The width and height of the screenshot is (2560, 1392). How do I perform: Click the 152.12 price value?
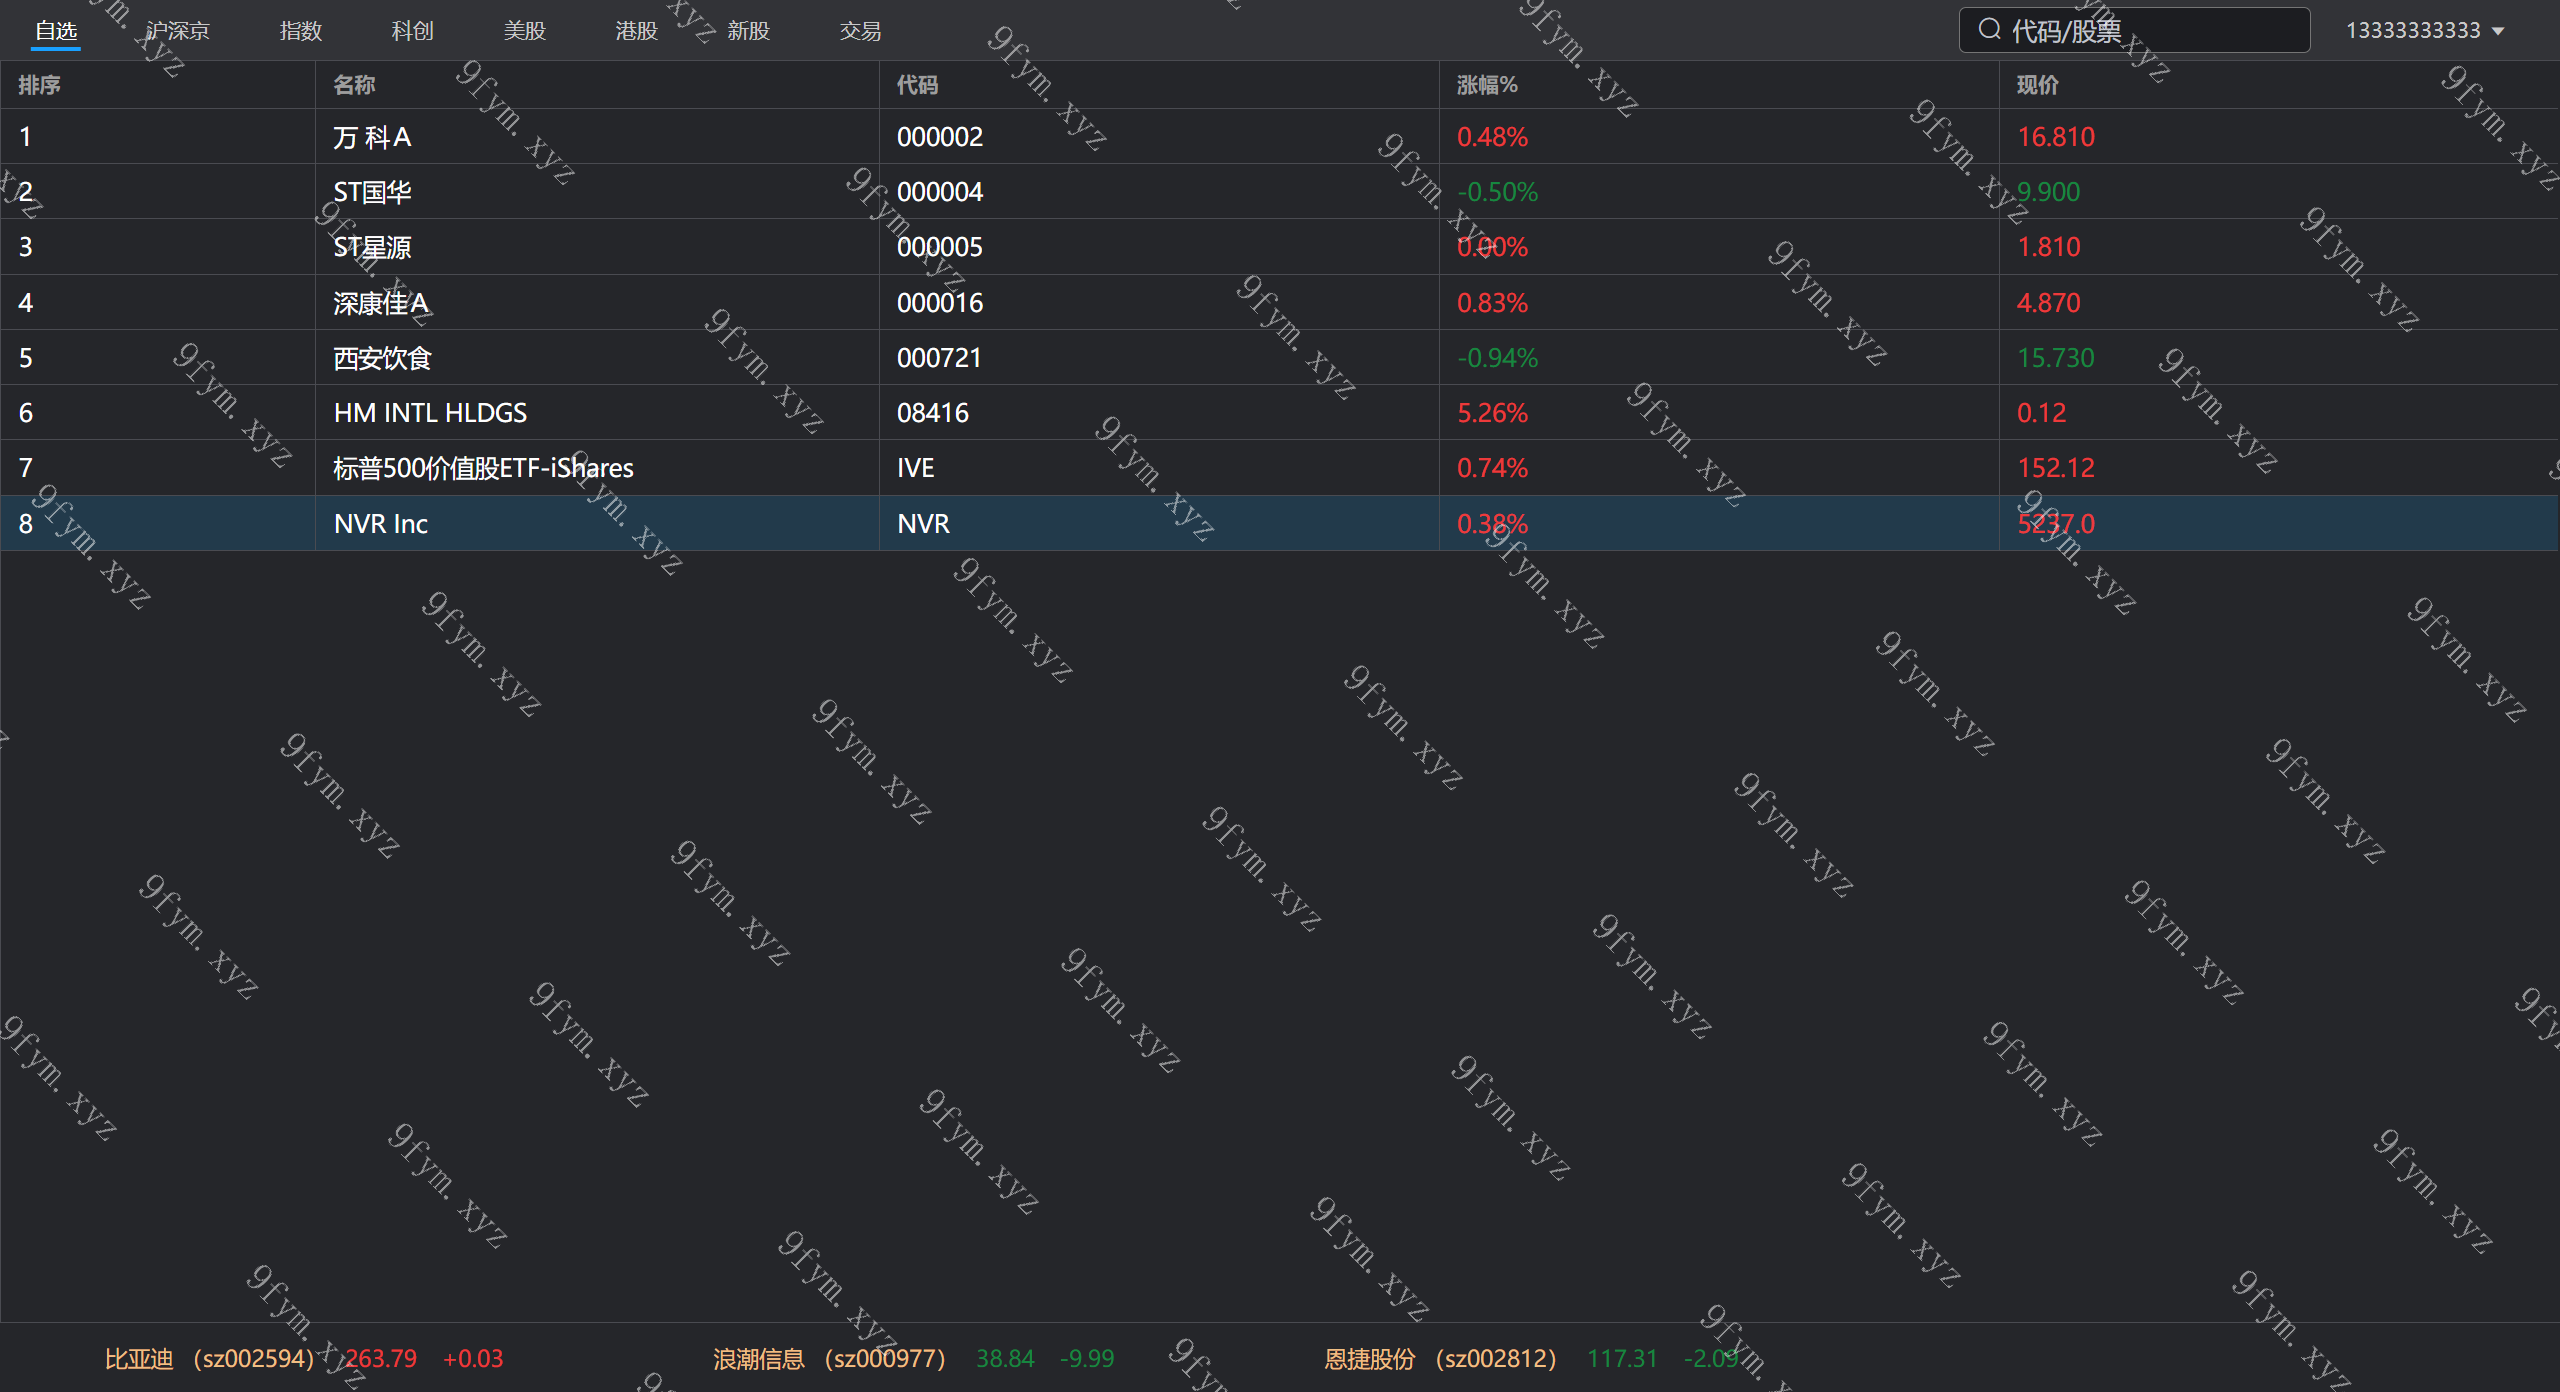coord(2056,468)
